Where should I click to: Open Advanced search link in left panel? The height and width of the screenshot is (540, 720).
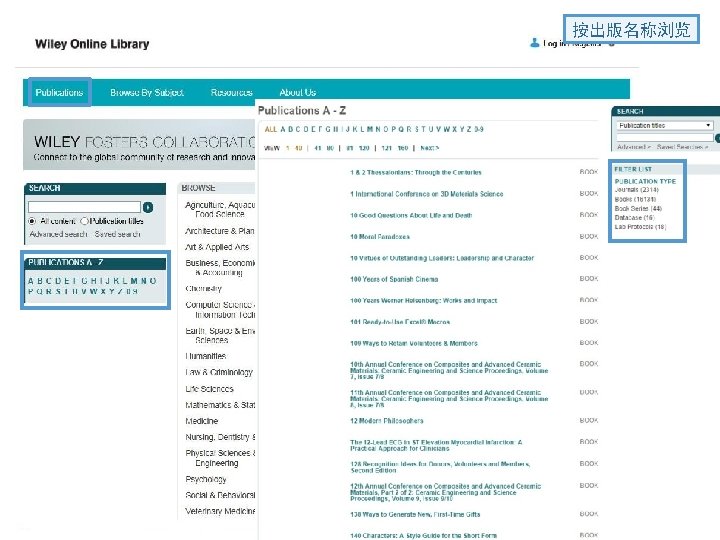point(58,234)
